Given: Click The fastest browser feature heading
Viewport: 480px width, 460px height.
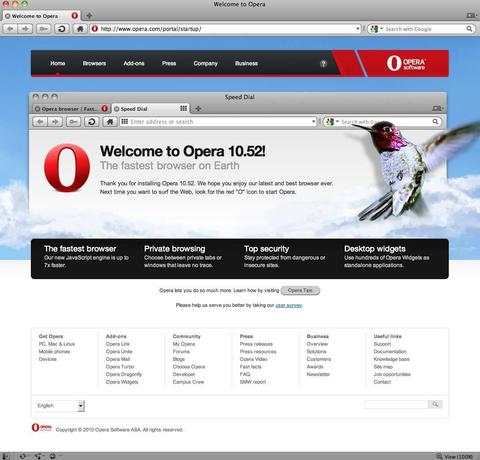Looking at the screenshot, I should (80, 249).
